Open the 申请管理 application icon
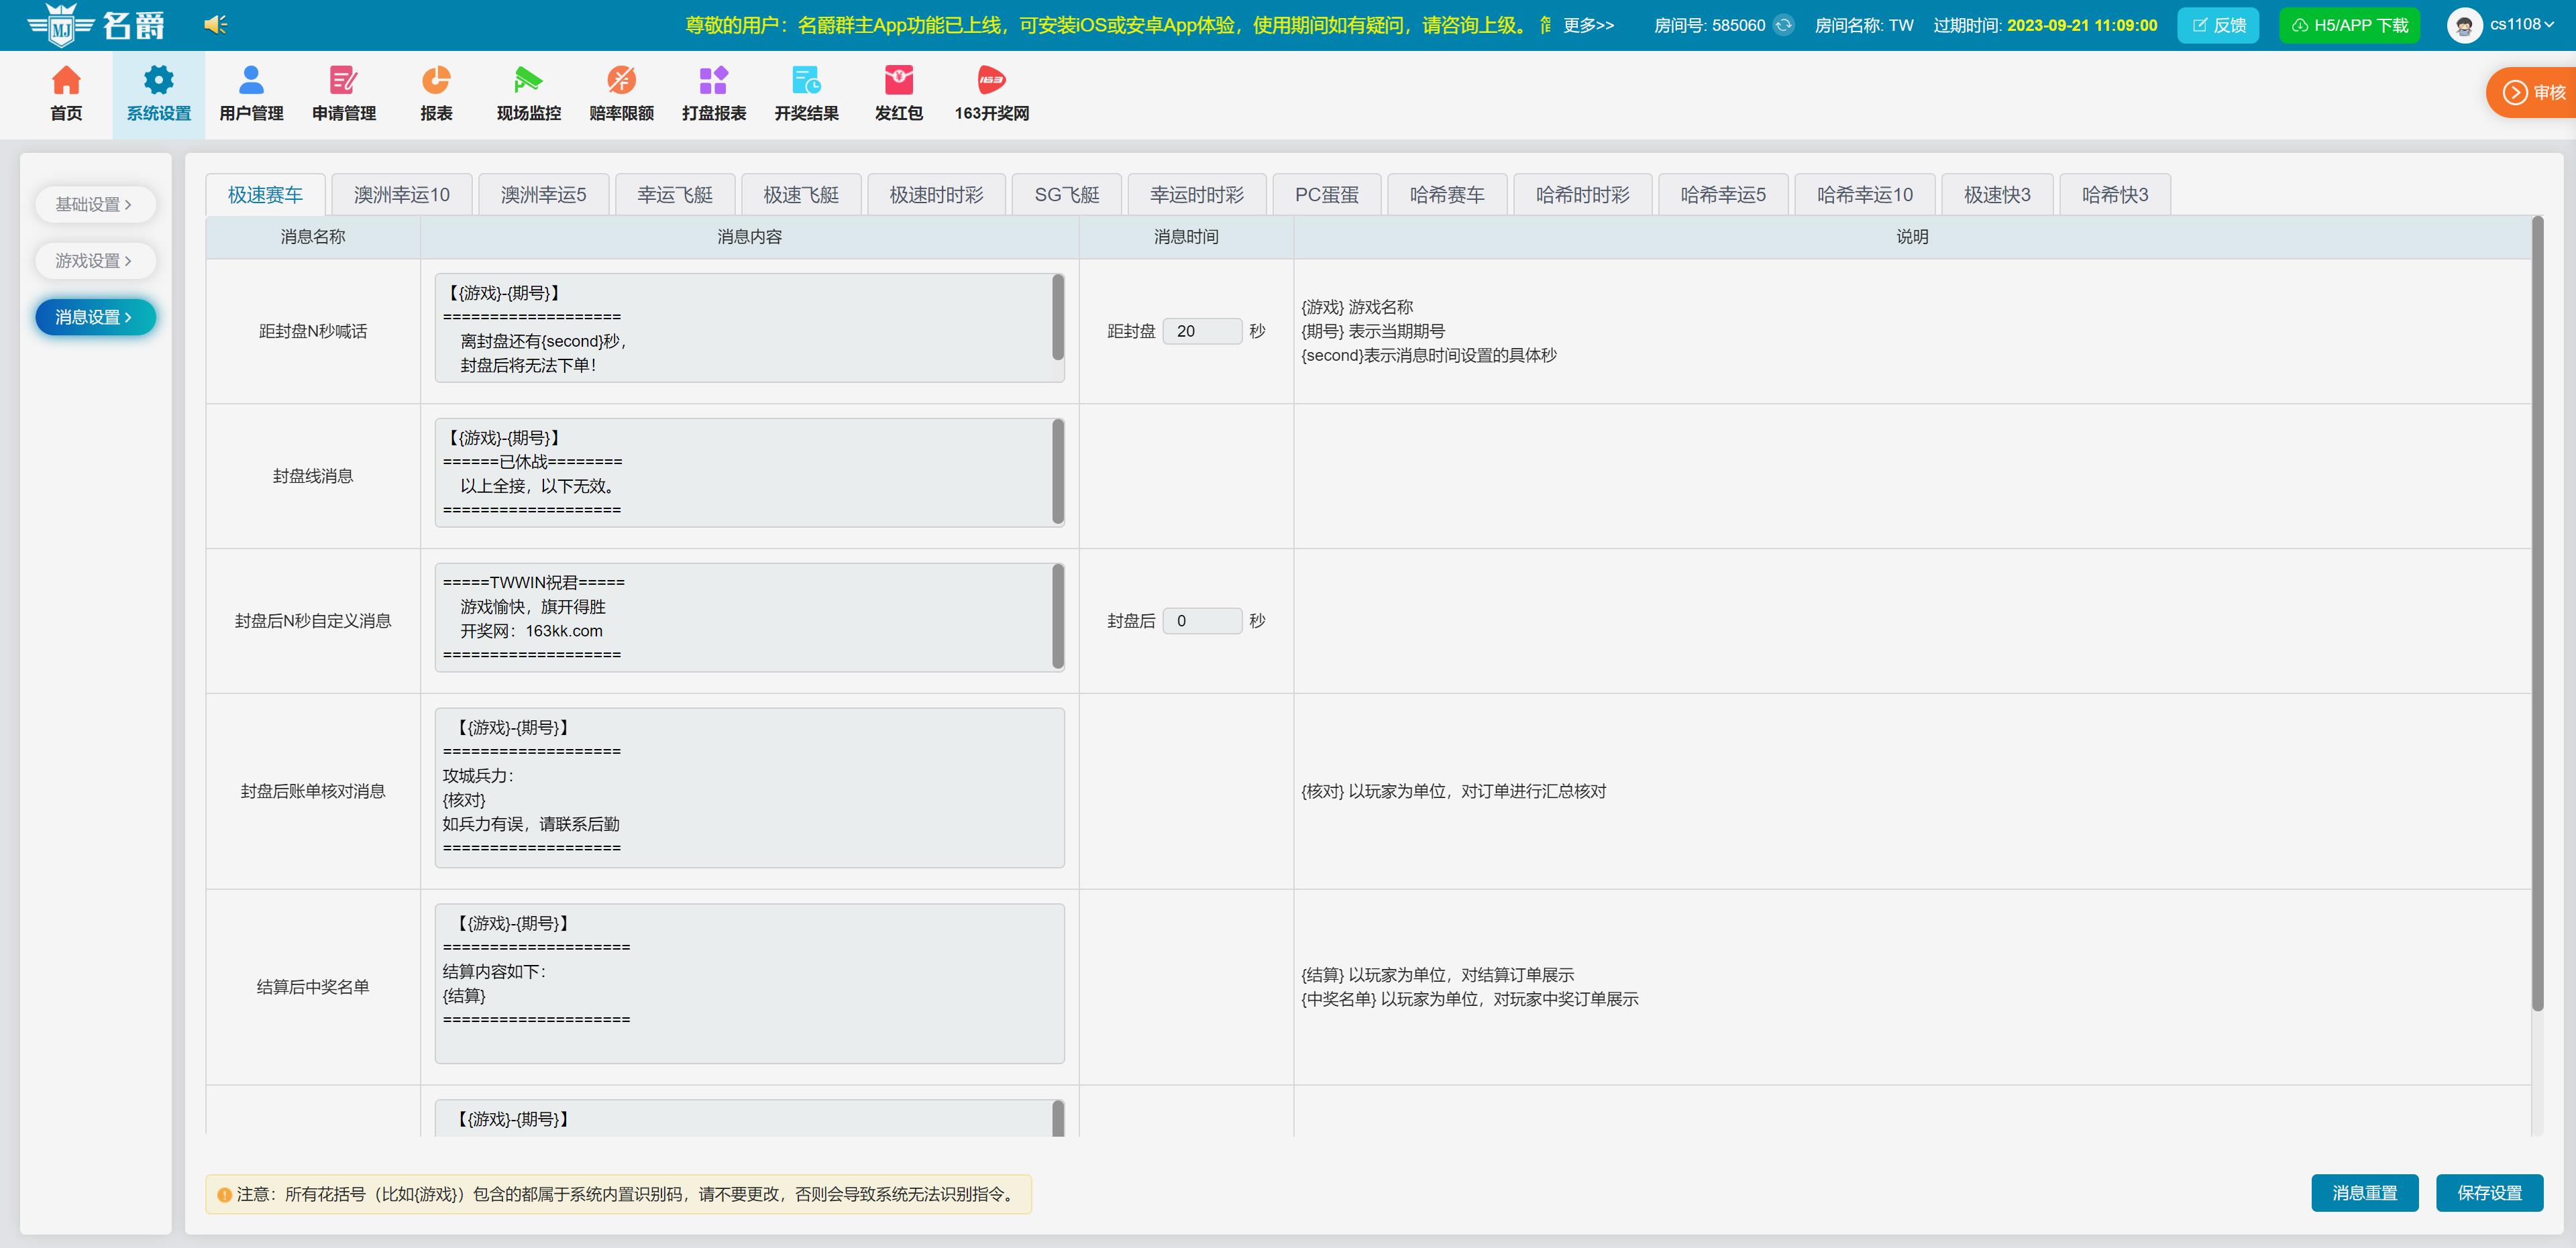This screenshot has width=2576, height=1248. pos(343,81)
